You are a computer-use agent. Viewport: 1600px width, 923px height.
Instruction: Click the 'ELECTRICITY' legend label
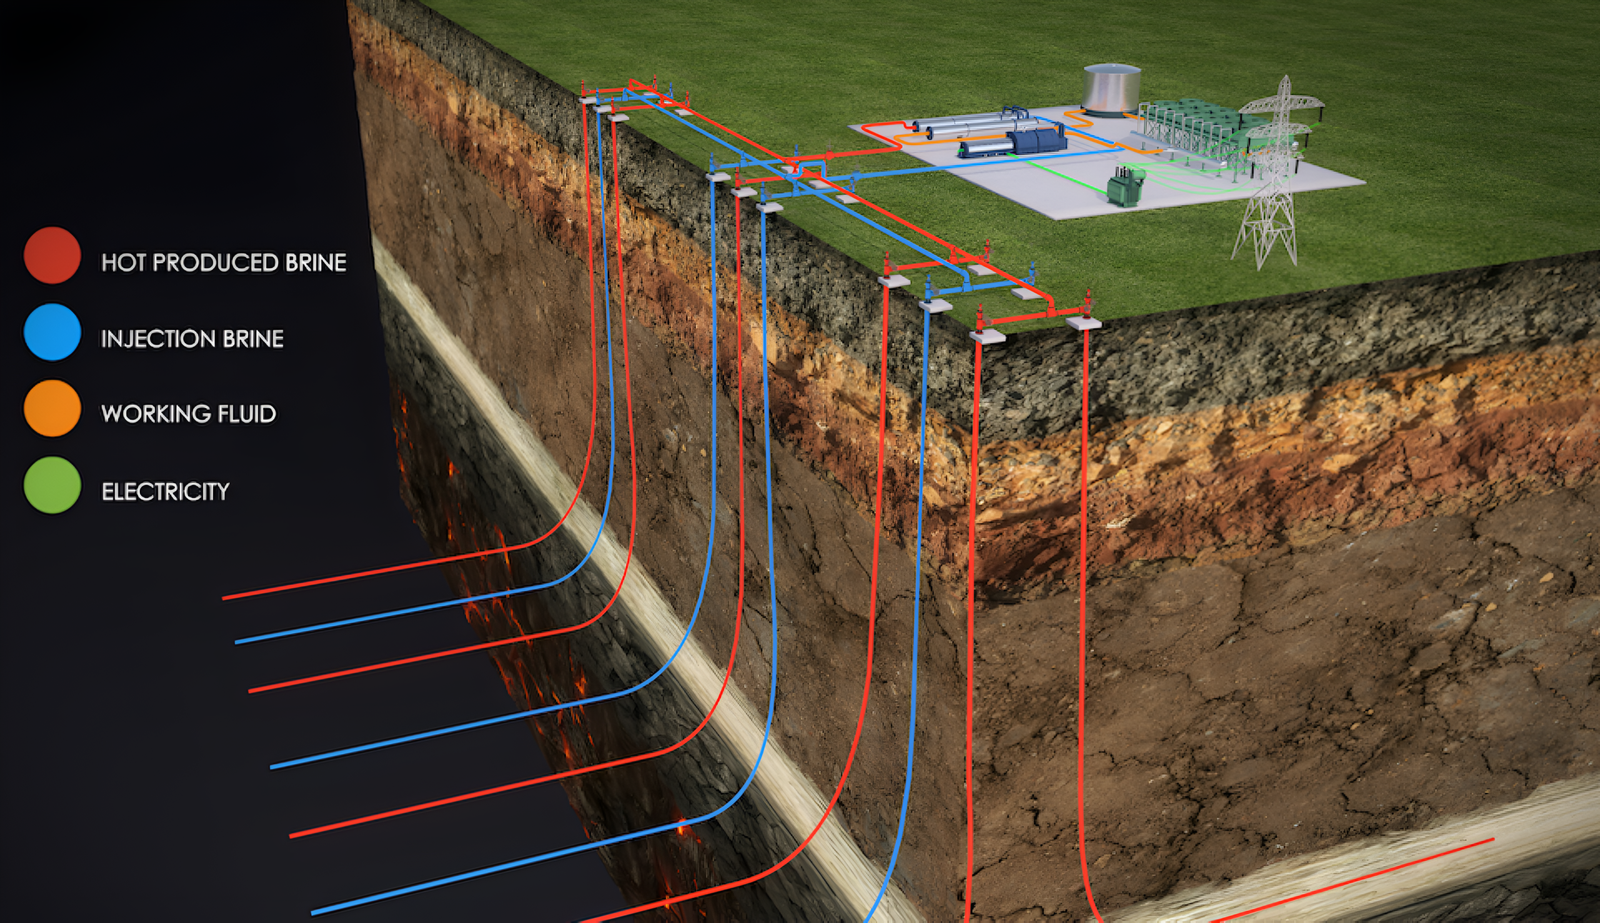165,491
